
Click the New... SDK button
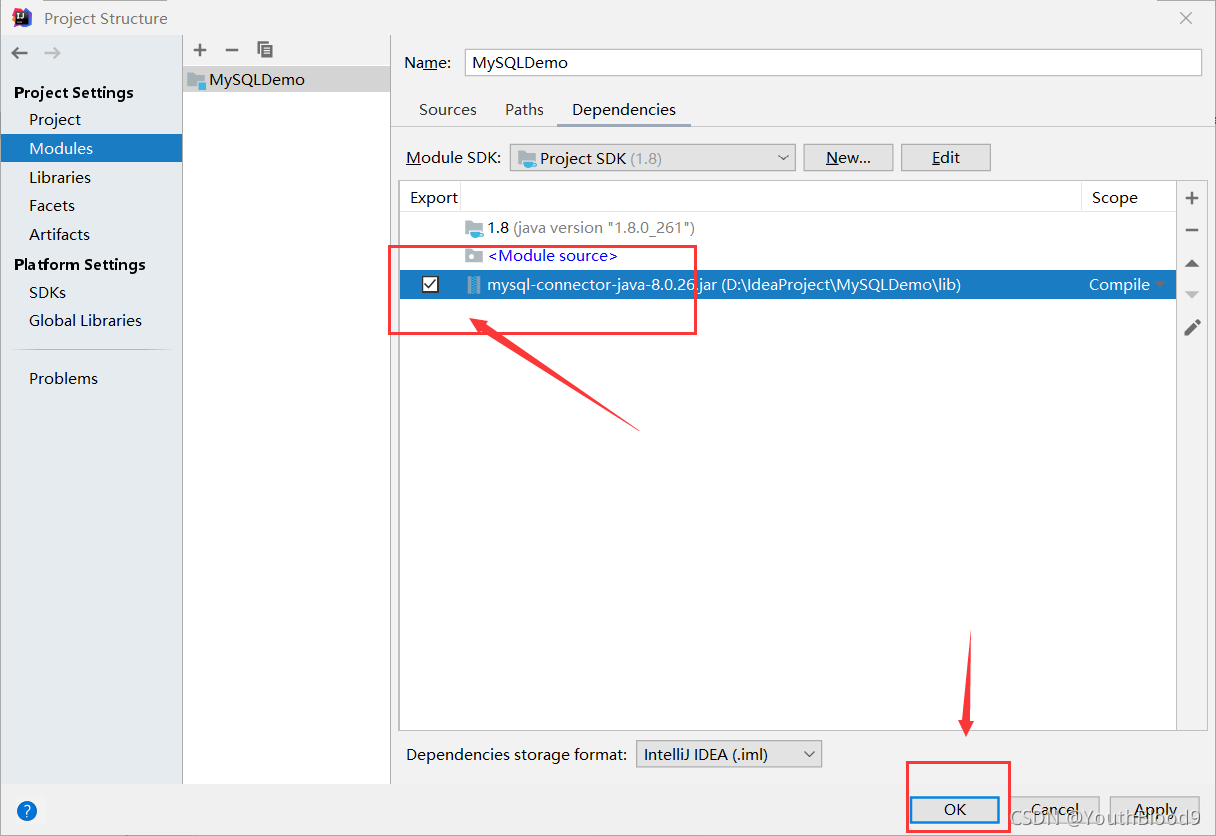coord(848,157)
